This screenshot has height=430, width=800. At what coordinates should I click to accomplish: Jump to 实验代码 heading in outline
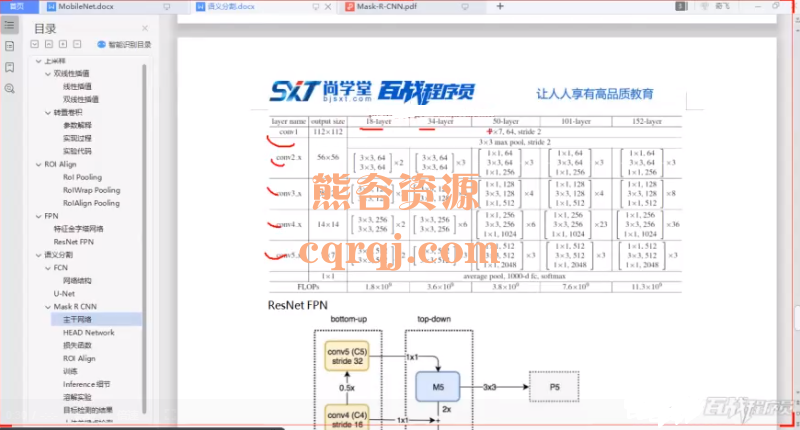pyautogui.click(x=77, y=151)
